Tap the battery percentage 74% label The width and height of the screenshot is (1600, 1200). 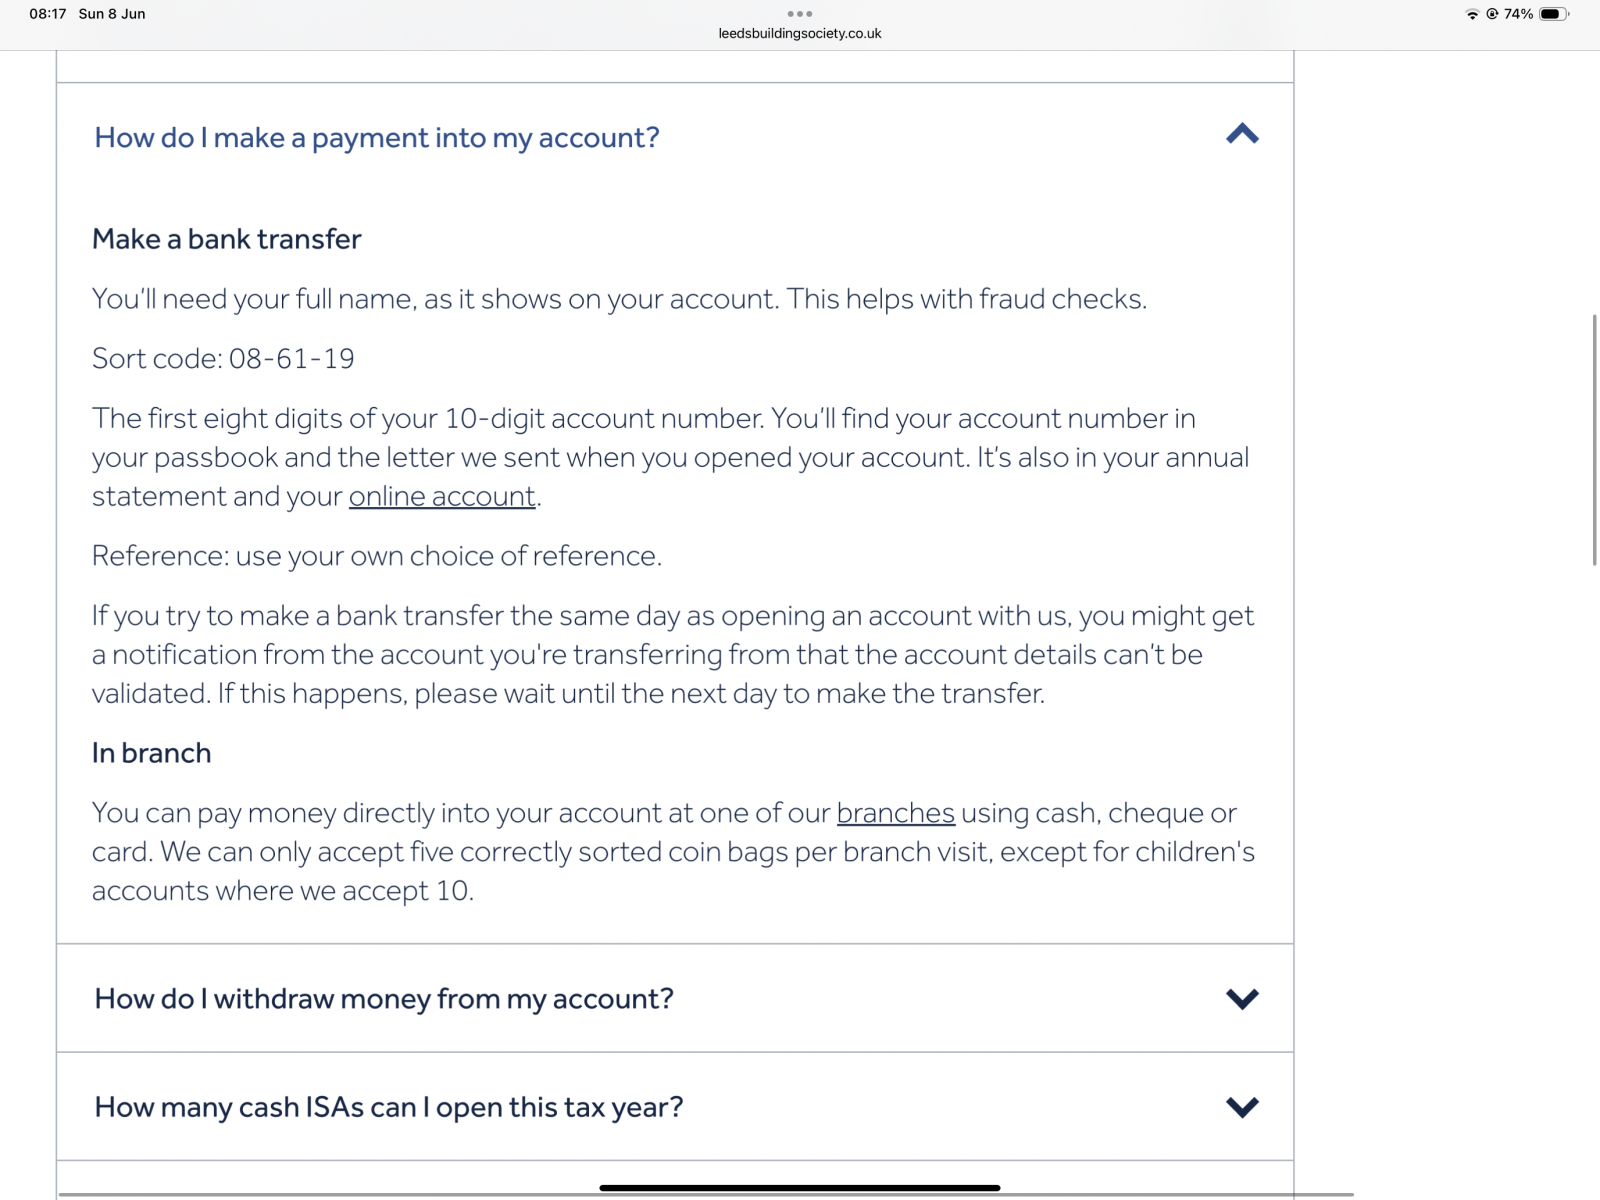pos(1518,14)
